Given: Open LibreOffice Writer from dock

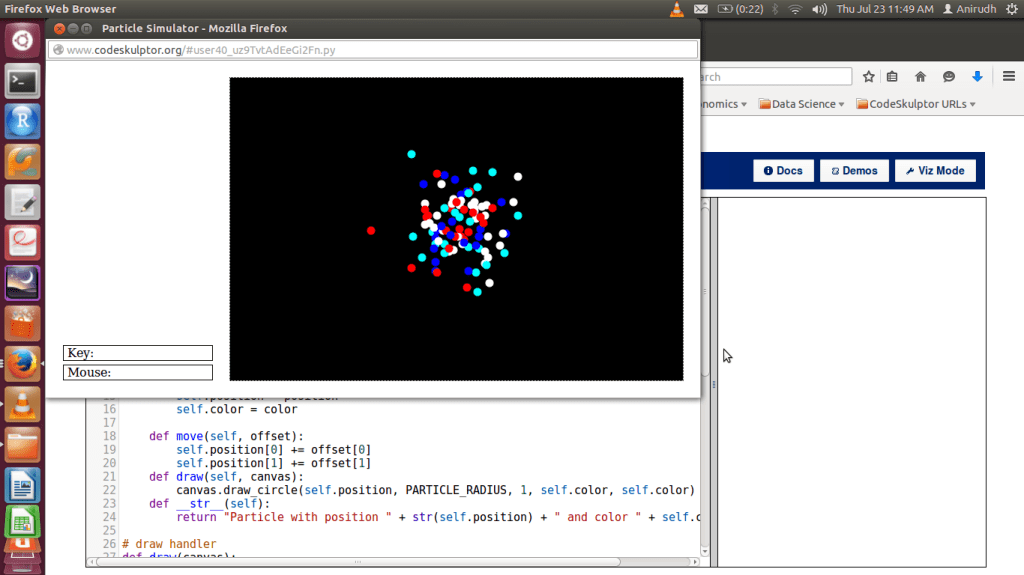Looking at the screenshot, I should coord(22,485).
